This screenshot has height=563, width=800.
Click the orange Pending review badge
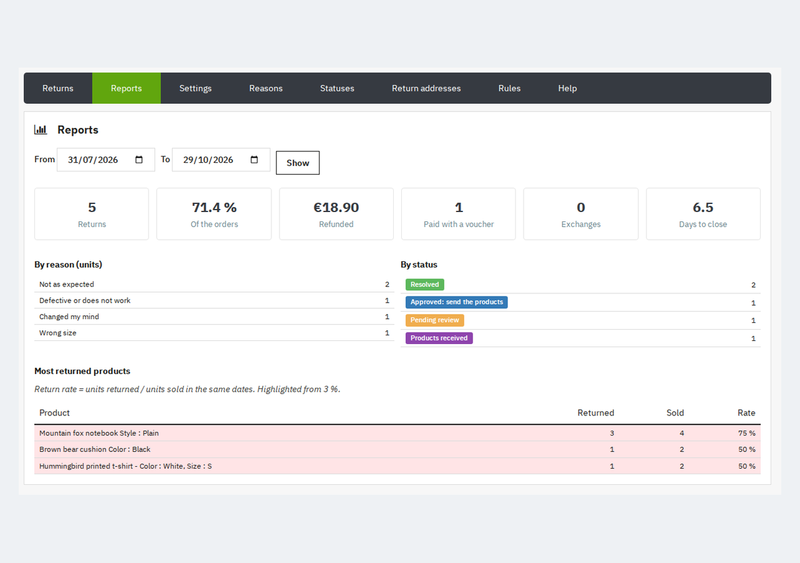pyautogui.click(x=435, y=320)
